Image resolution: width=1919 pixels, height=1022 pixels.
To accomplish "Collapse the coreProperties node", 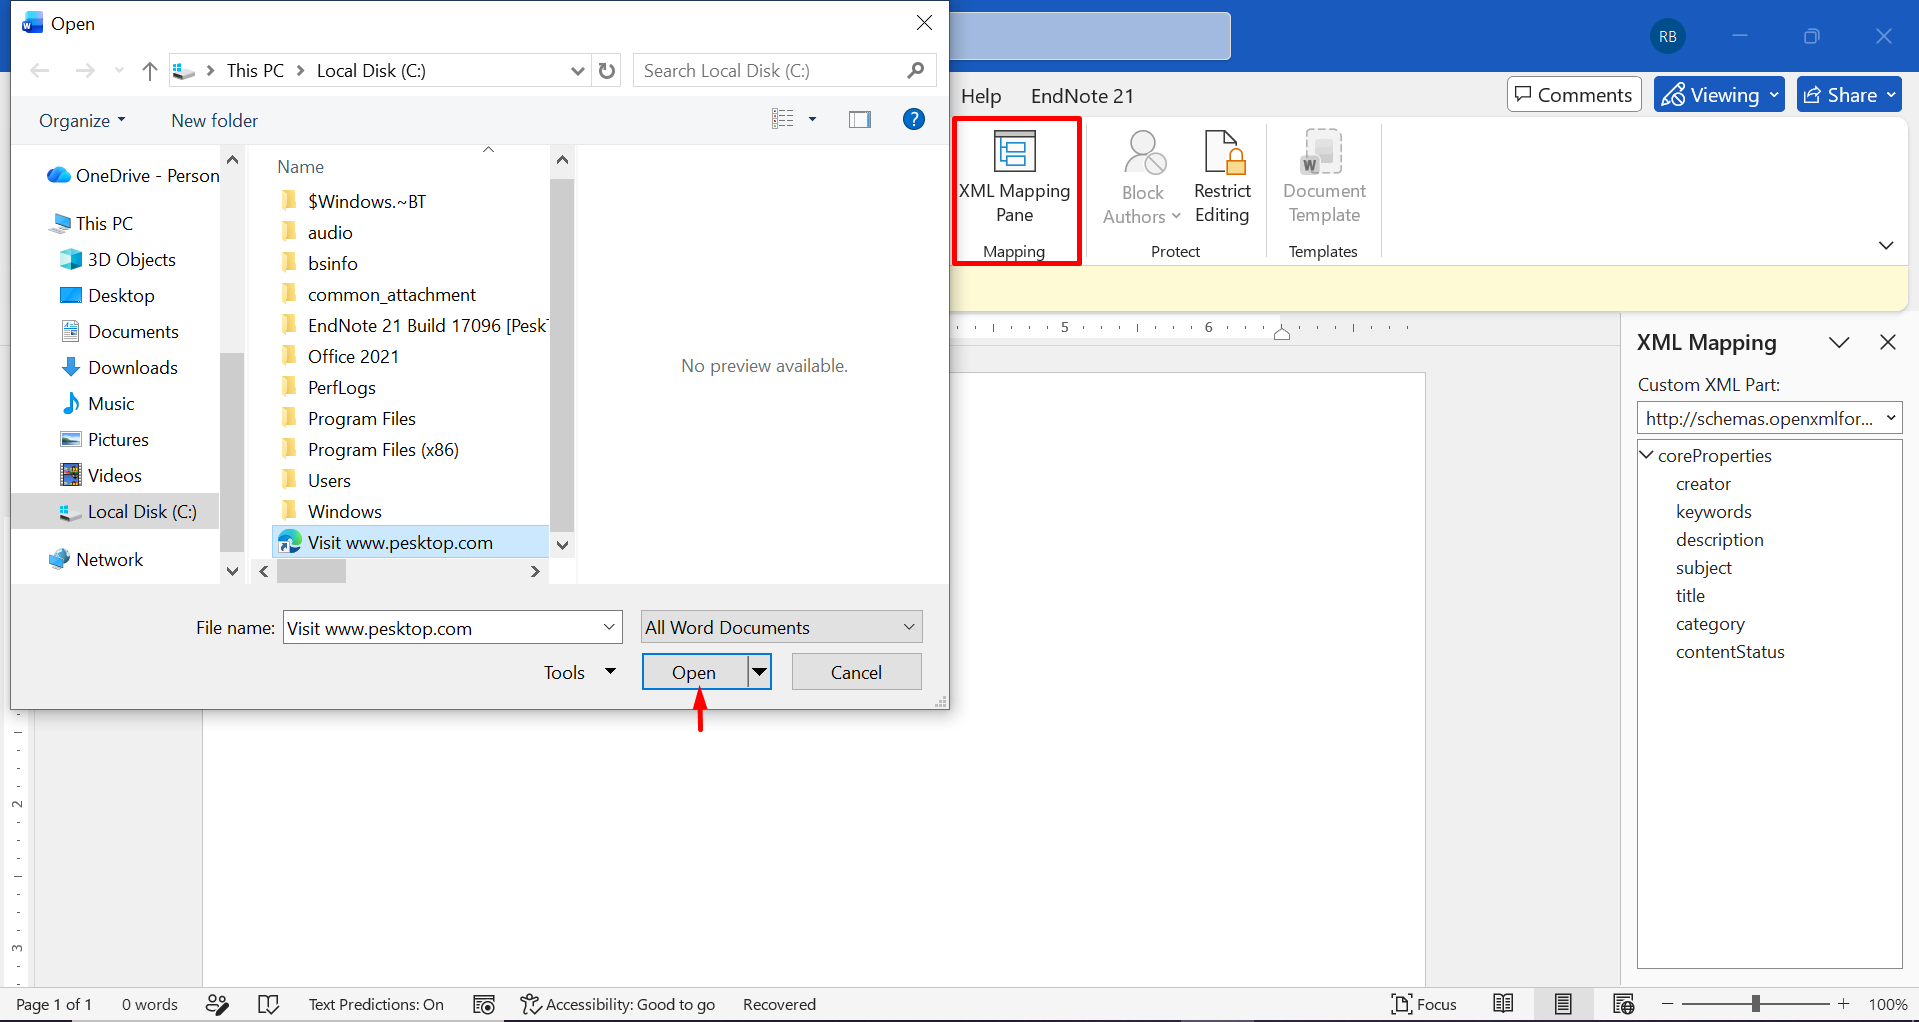I will pos(1646,455).
